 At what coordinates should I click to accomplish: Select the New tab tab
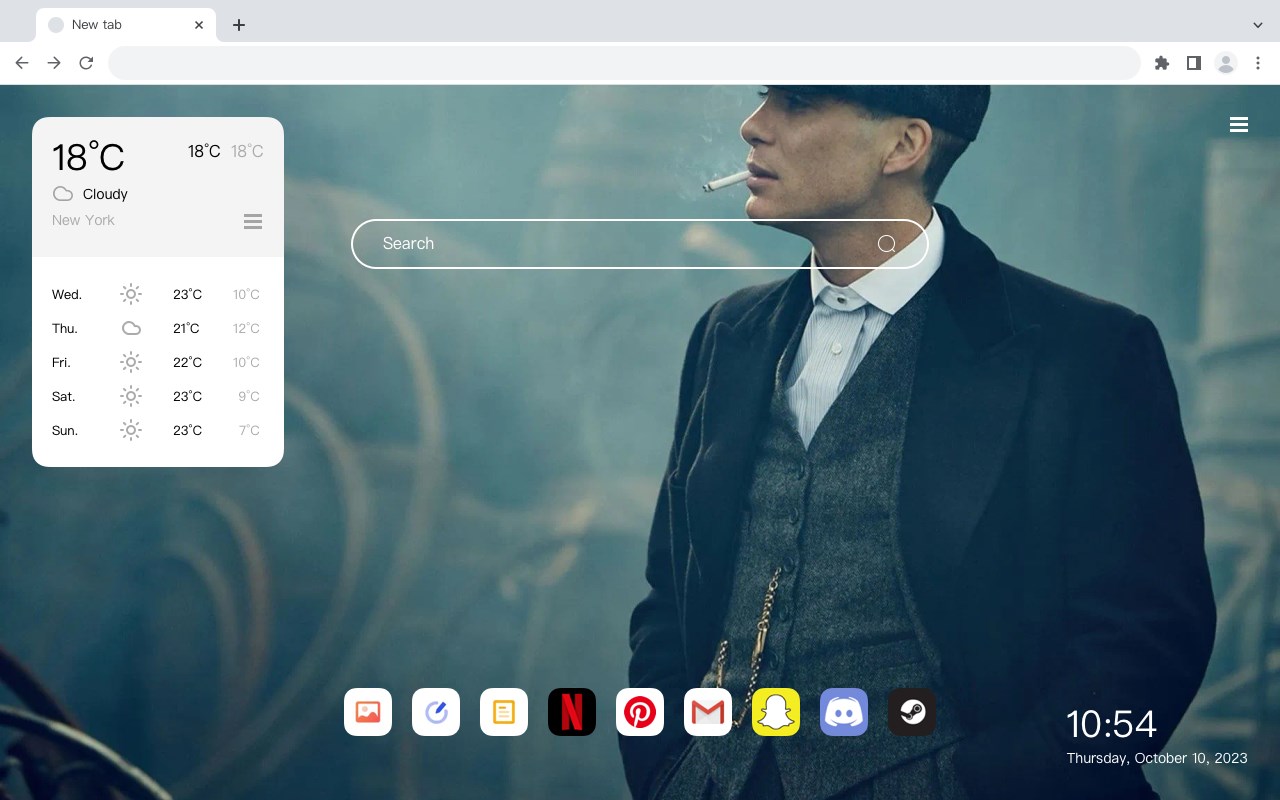(x=126, y=24)
